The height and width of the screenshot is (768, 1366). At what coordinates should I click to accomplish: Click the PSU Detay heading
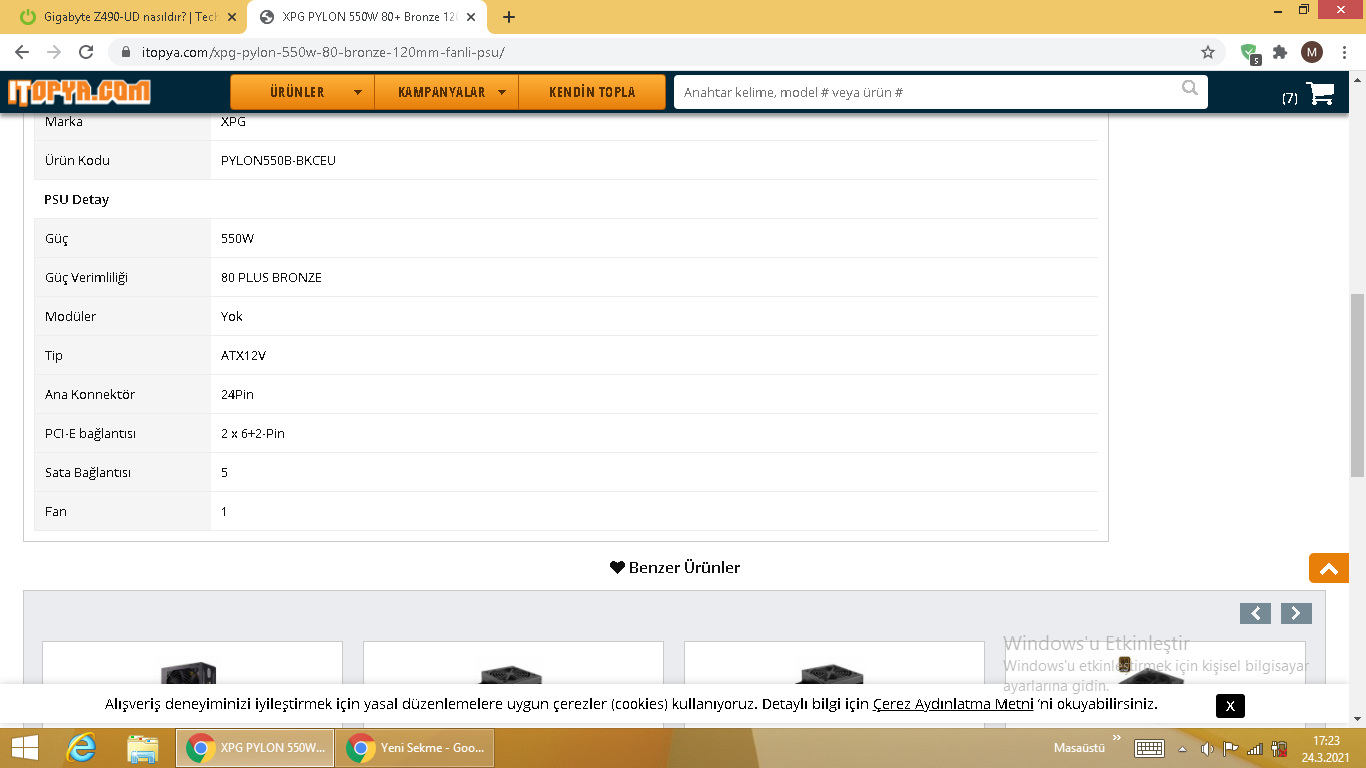(76, 199)
